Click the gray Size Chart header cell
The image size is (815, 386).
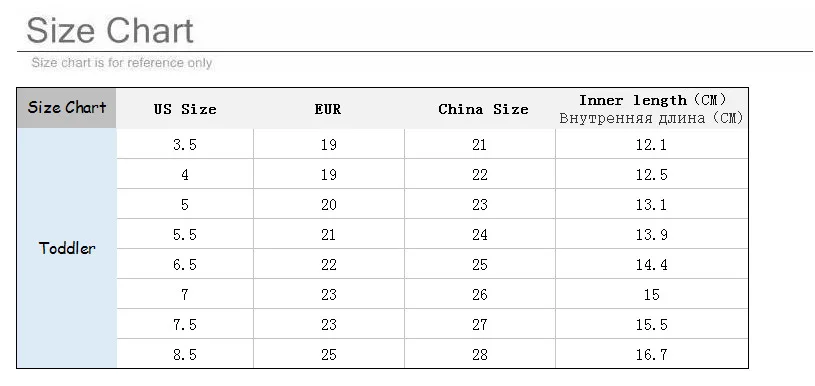pos(67,108)
